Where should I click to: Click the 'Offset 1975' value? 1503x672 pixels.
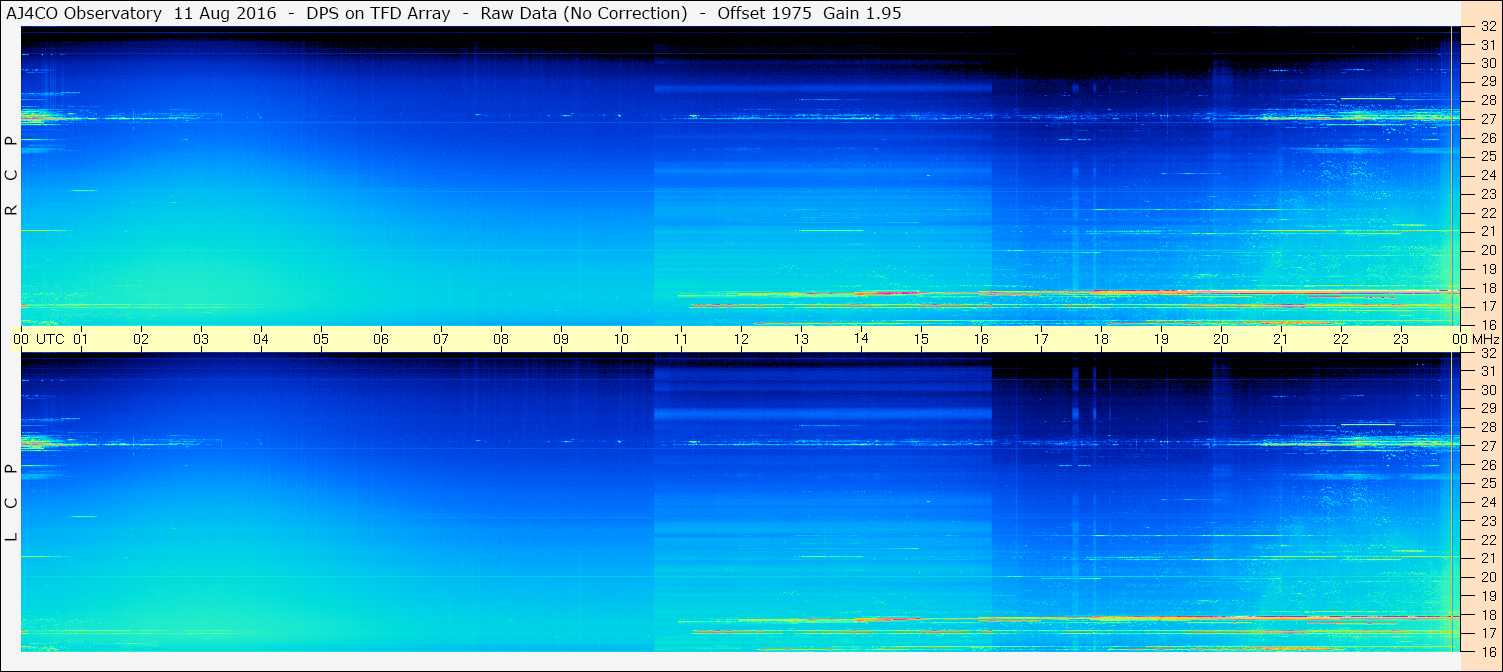pyautogui.click(x=764, y=13)
